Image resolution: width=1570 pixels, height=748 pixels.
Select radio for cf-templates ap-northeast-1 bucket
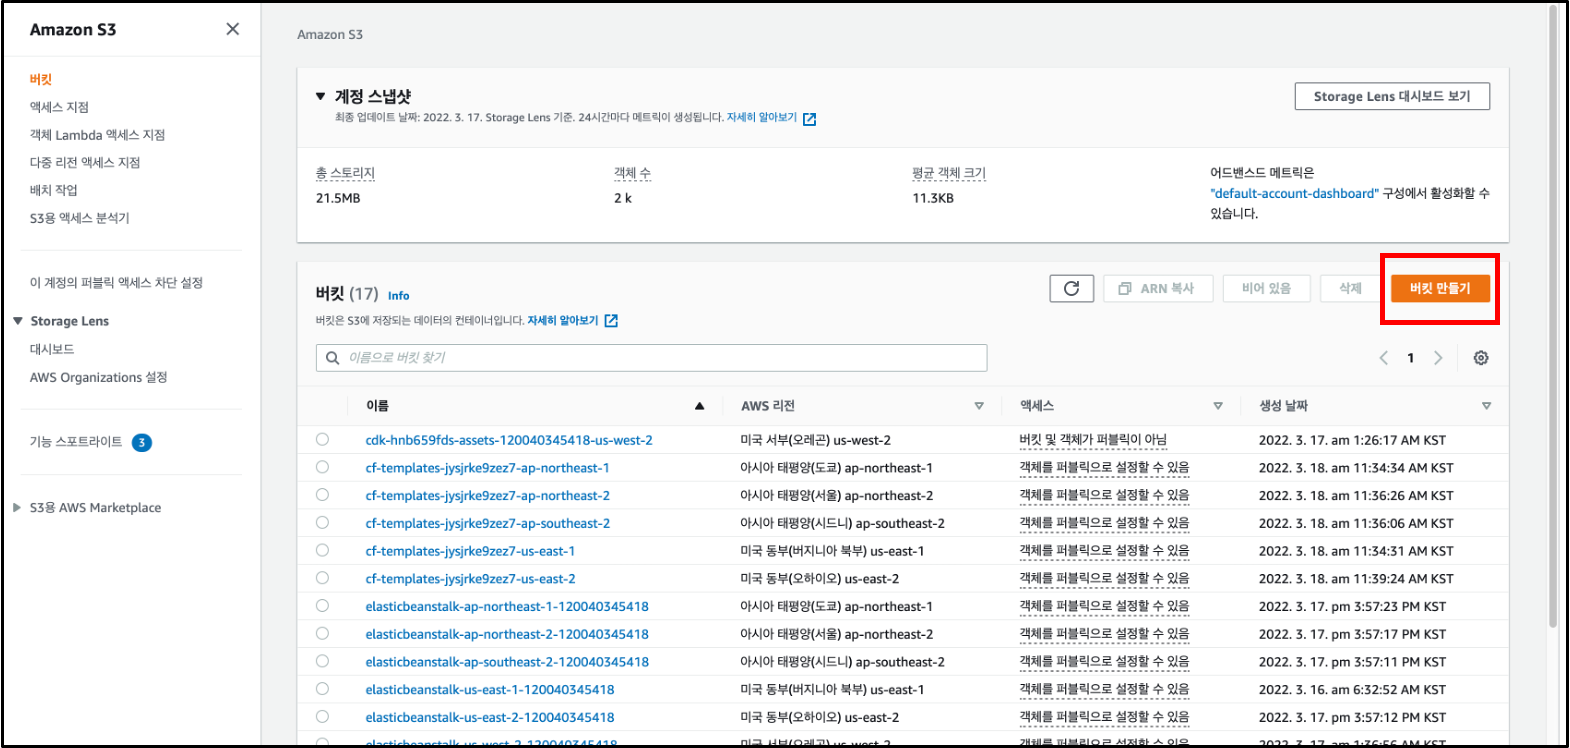(322, 467)
